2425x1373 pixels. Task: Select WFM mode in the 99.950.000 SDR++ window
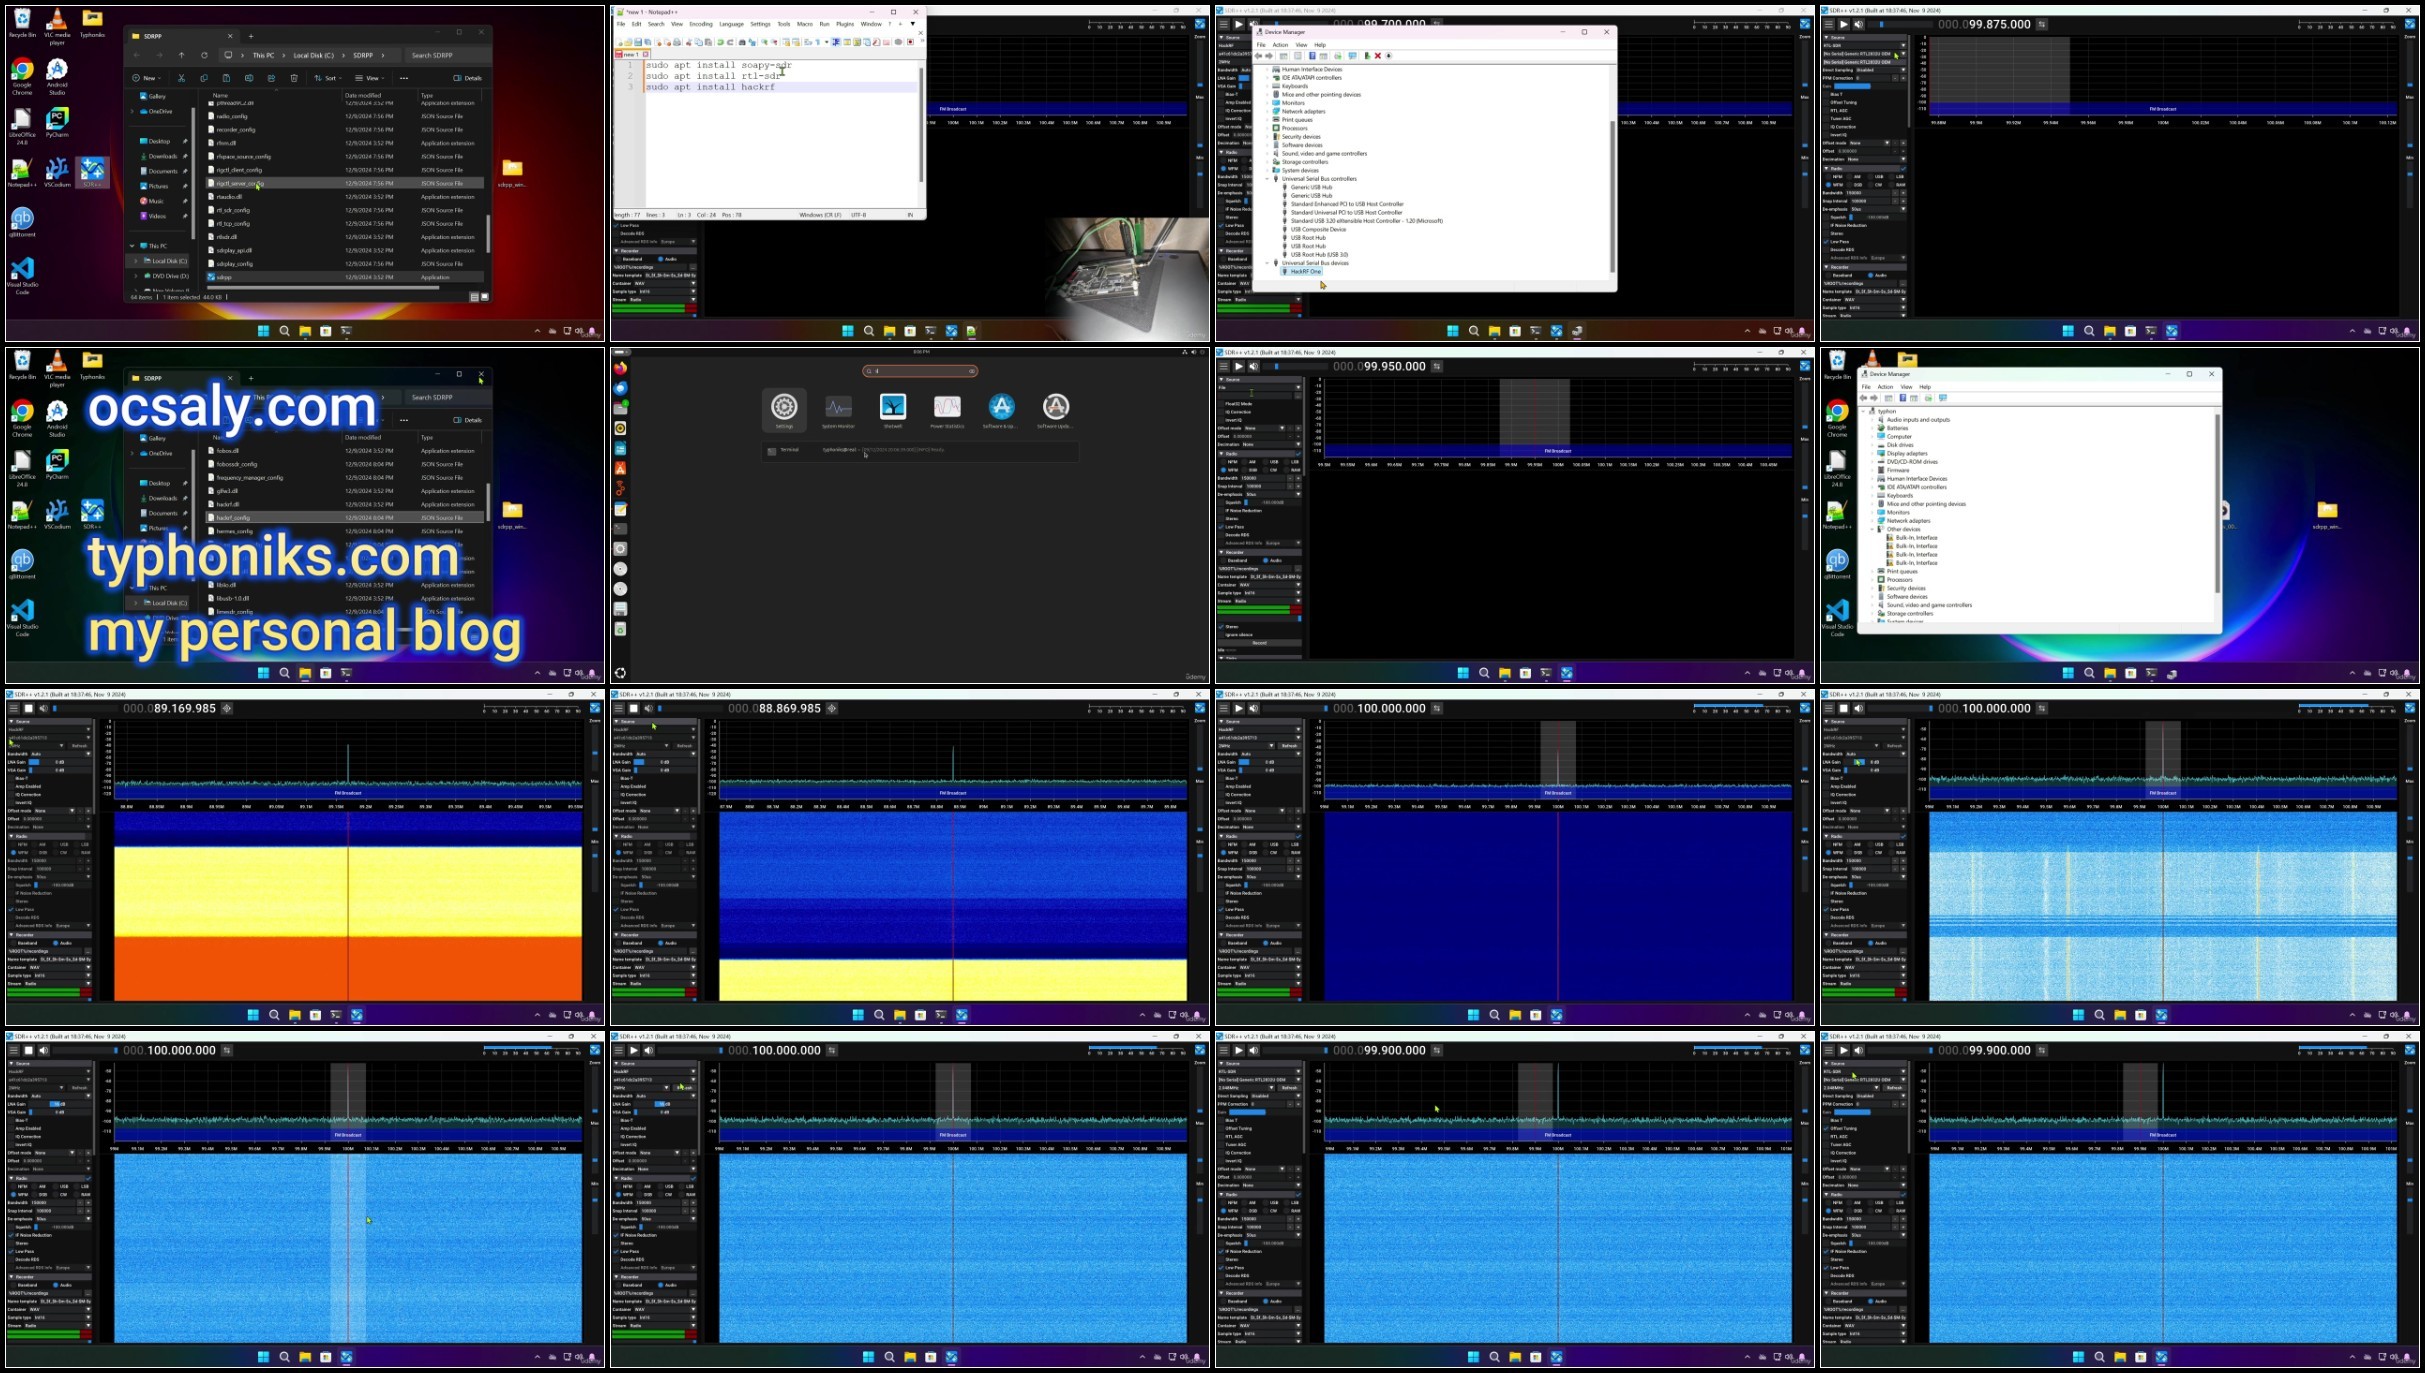coord(1226,470)
